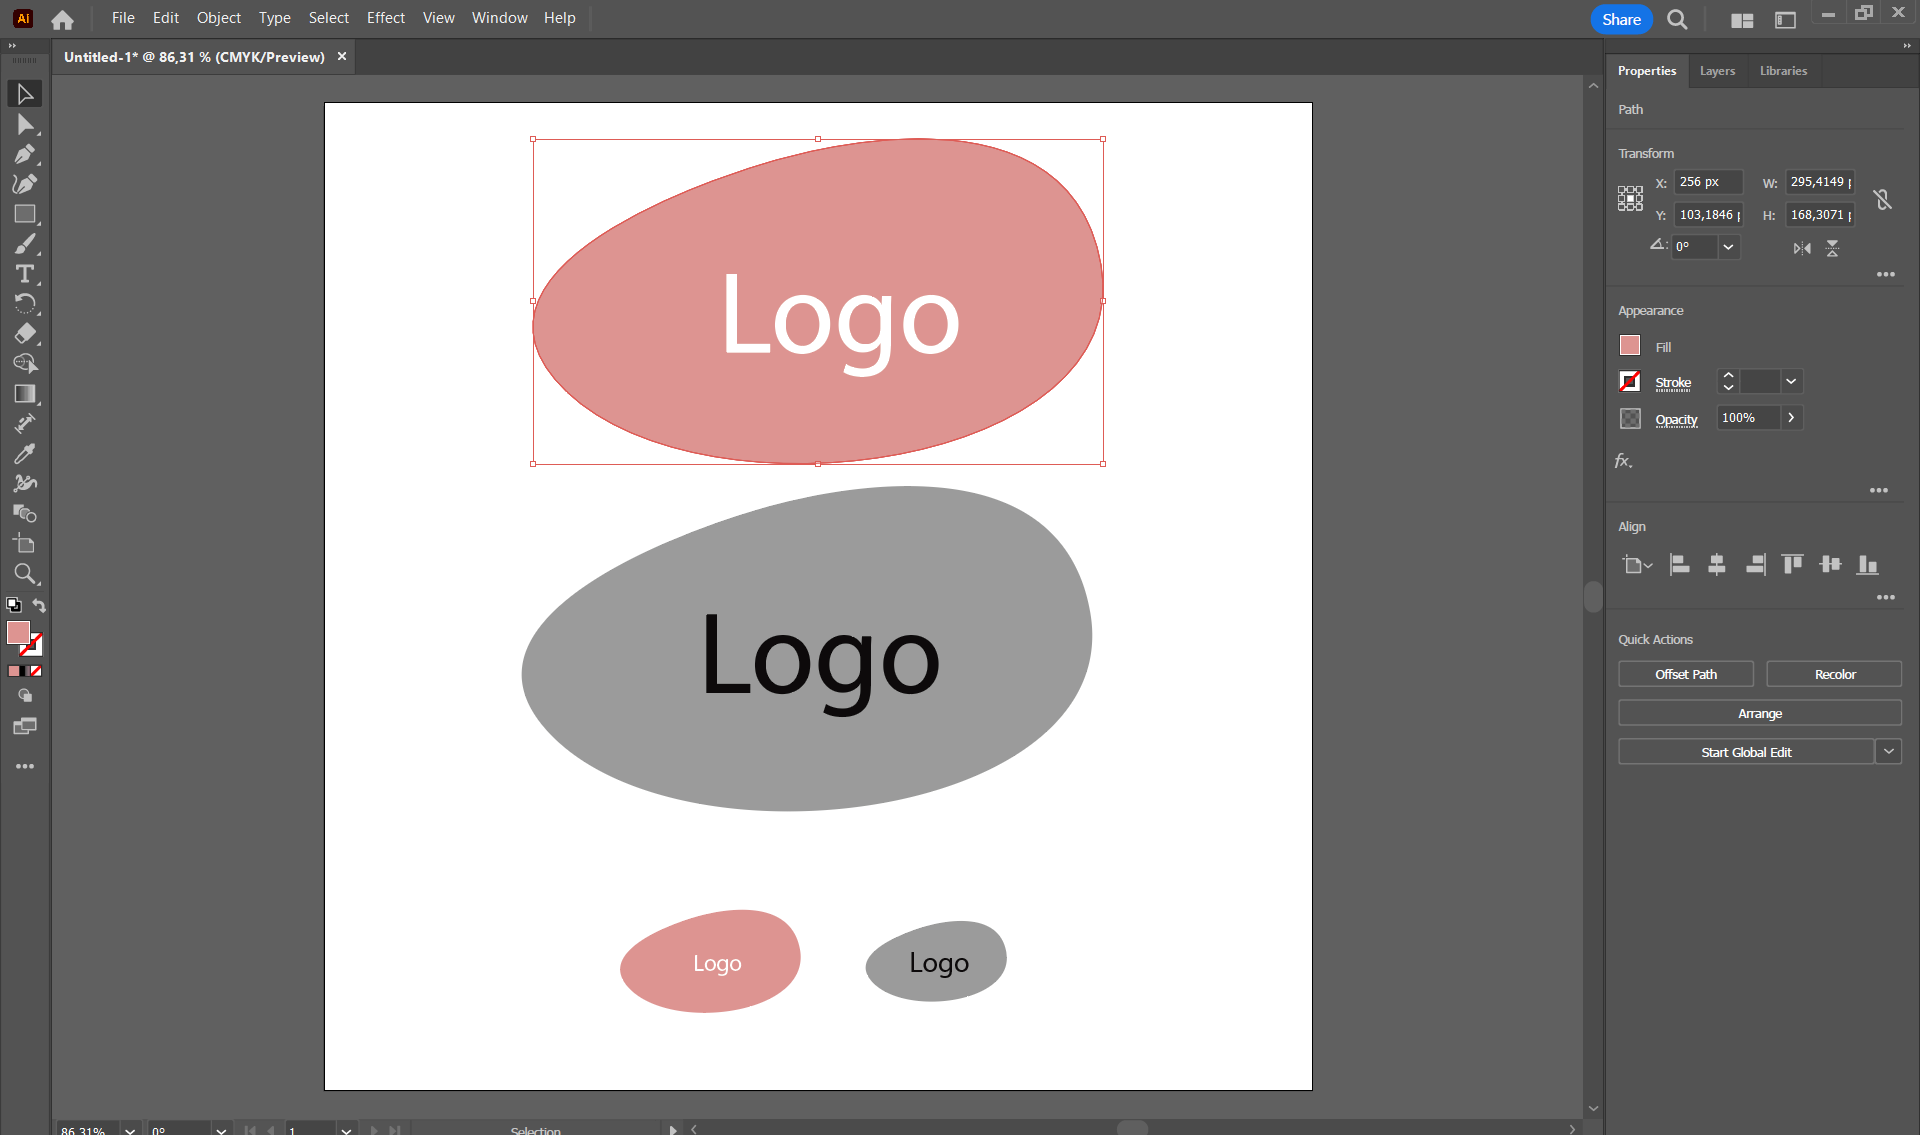
Task: Click horizontal align center icon
Action: pos(1716,565)
